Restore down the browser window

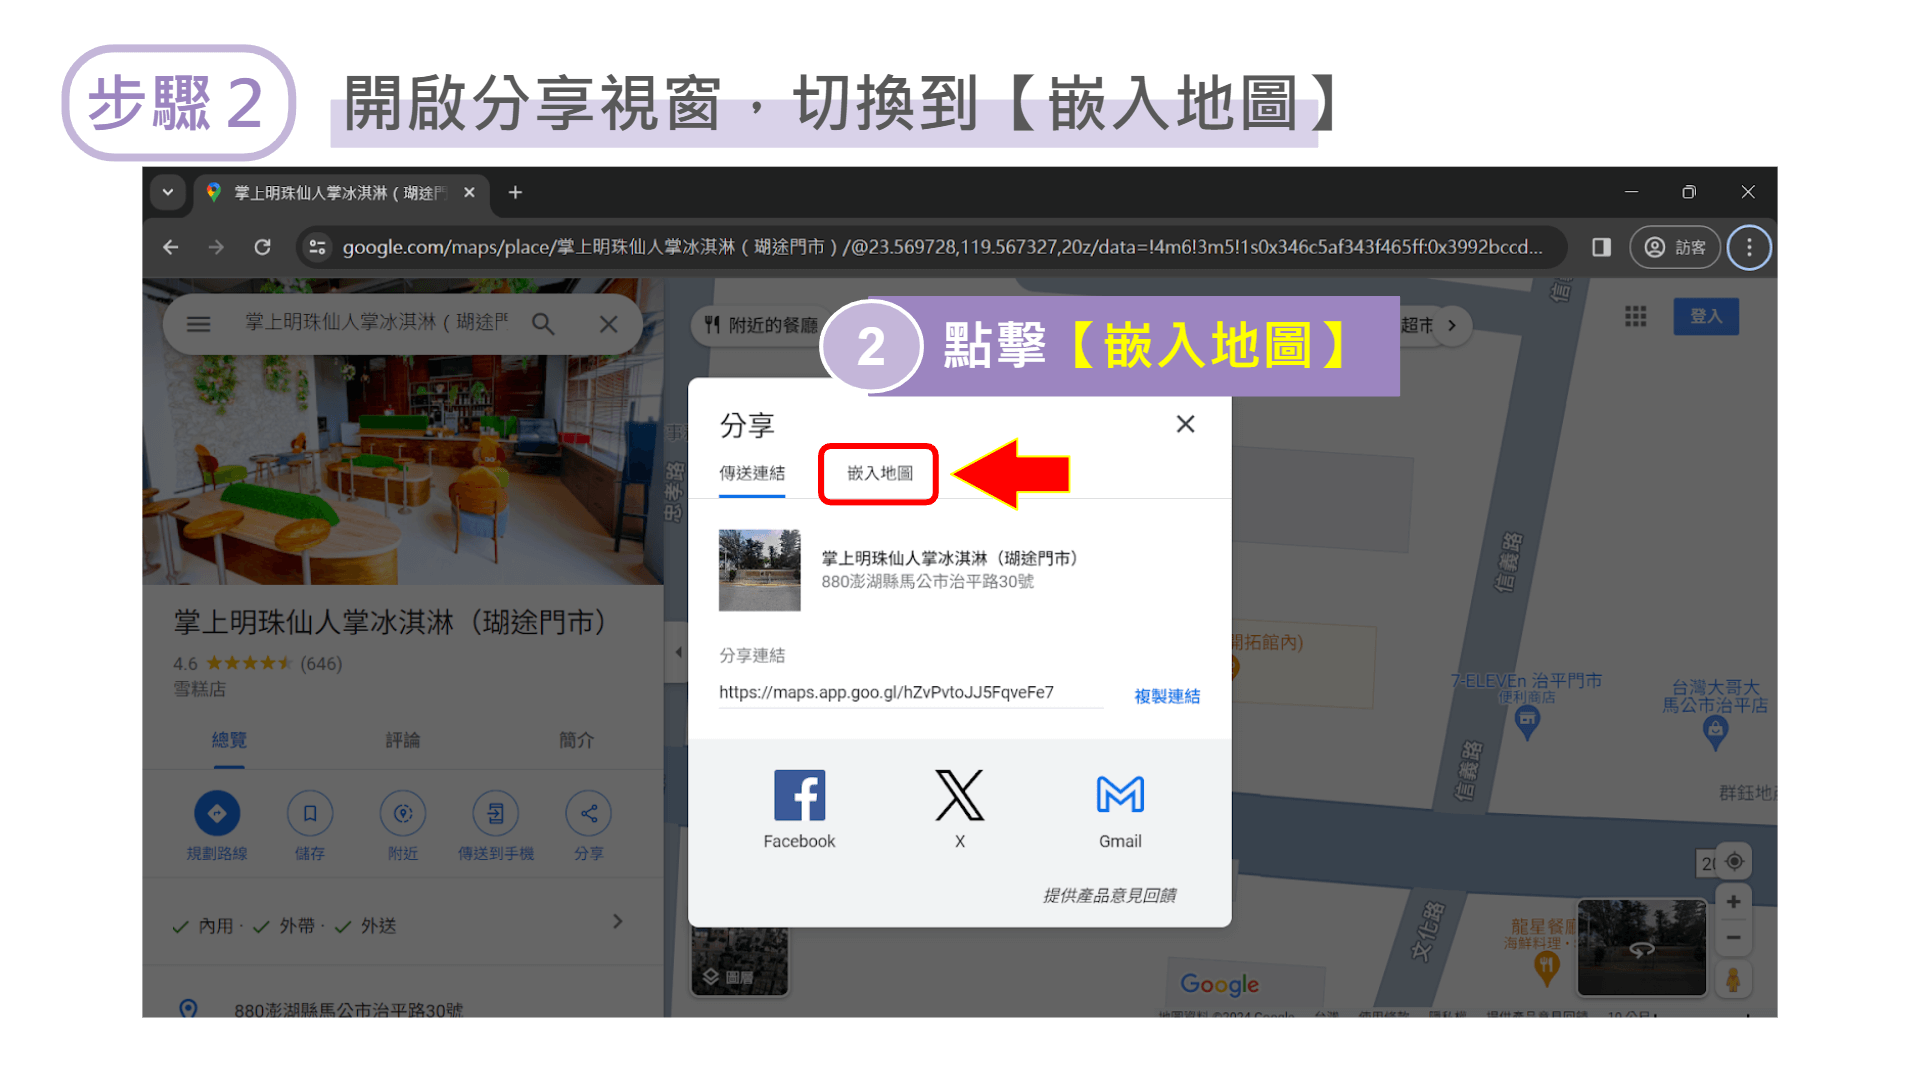coord(1689,191)
